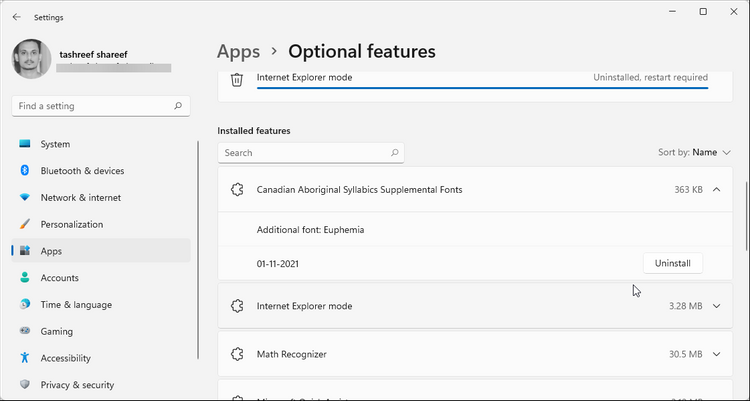
Task: Click the trash icon beside Internet Explorer mode
Action: pyautogui.click(x=237, y=79)
